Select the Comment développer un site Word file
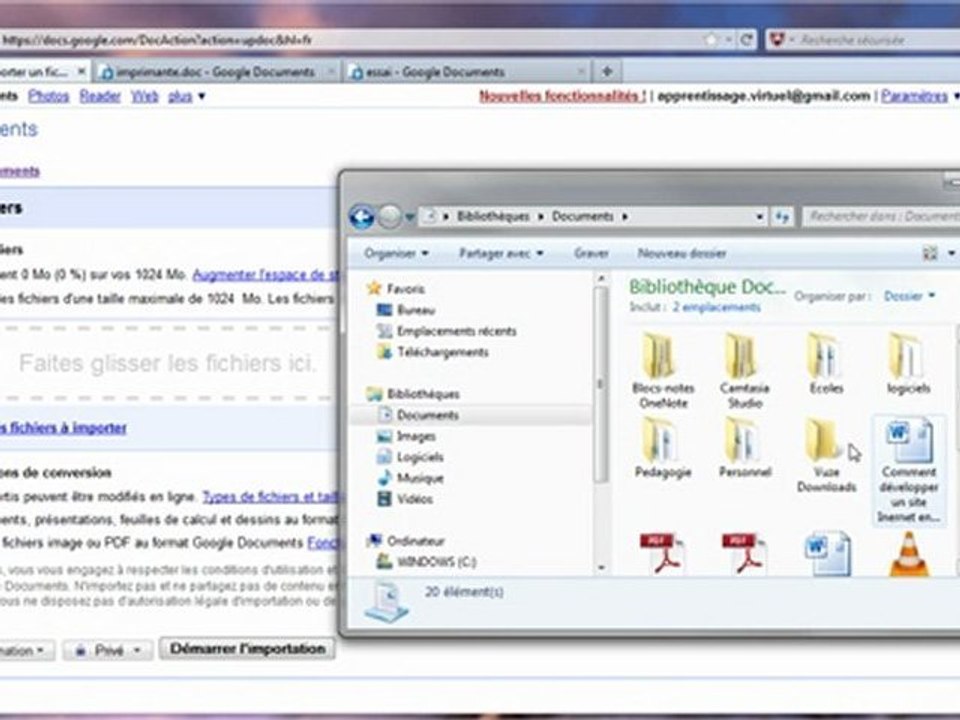 [909, 470]
